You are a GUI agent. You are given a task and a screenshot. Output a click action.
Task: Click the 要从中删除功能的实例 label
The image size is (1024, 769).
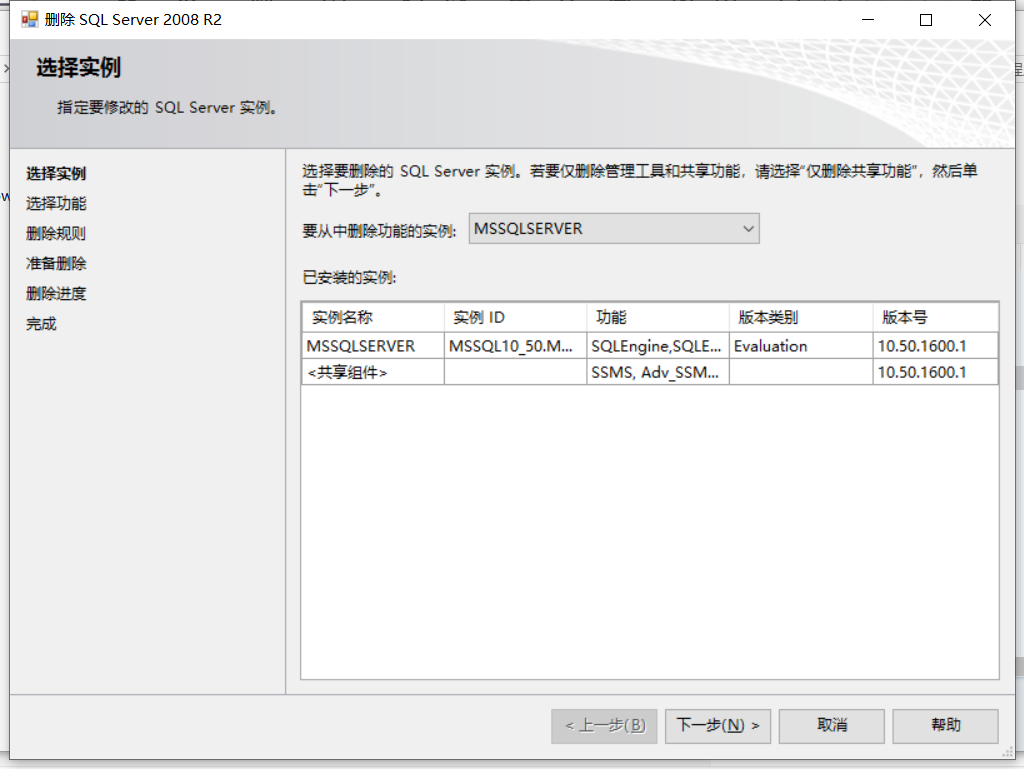(379, 231)
